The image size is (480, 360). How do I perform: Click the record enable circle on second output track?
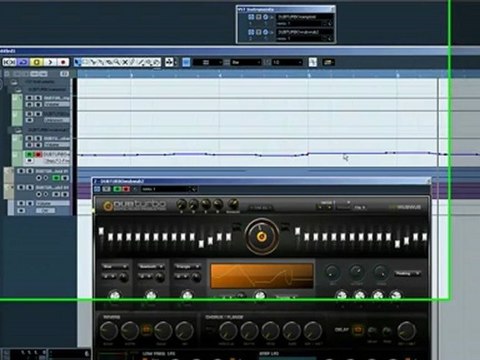(x=39, y=194)
